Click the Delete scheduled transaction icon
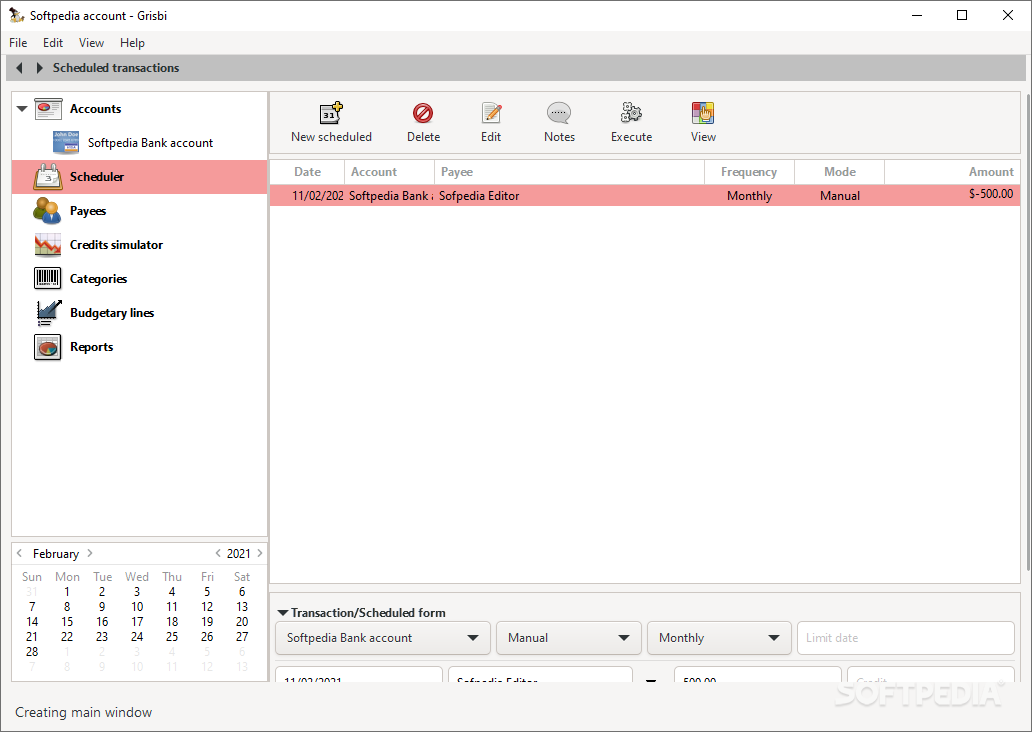This screenshot has width=1032, height=732. pos(423,113)
